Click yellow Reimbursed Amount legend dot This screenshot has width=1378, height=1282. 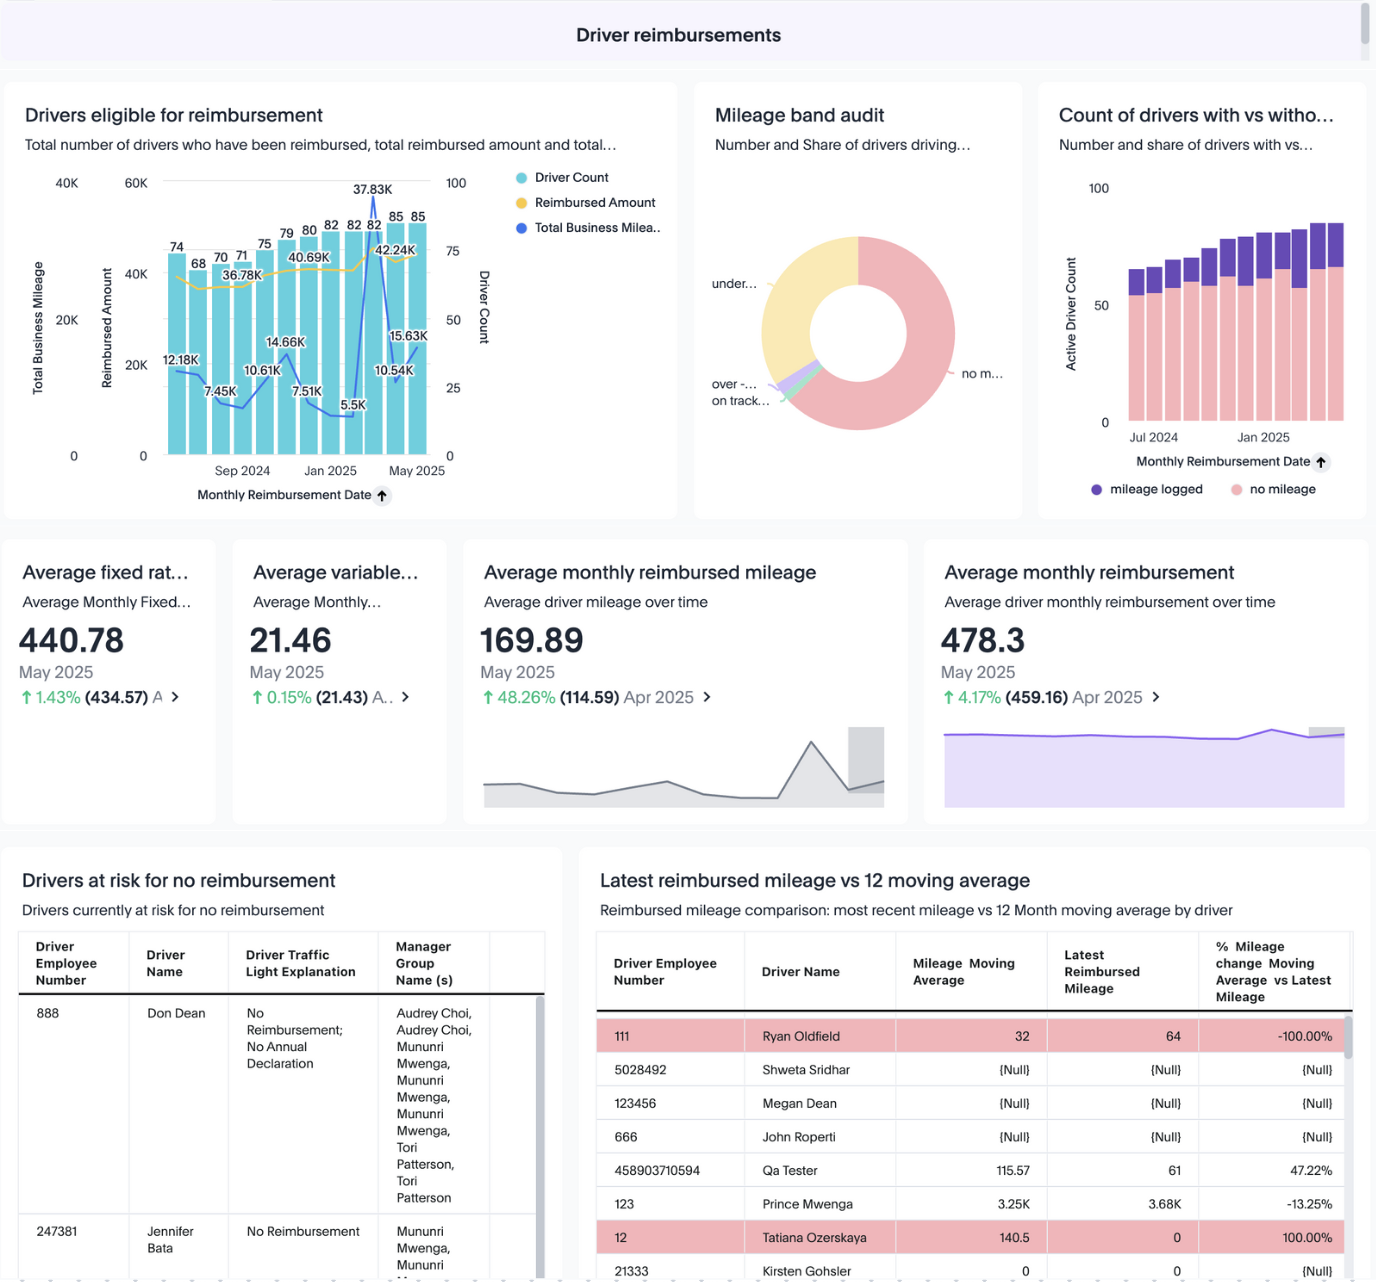[x=521, y=203]
